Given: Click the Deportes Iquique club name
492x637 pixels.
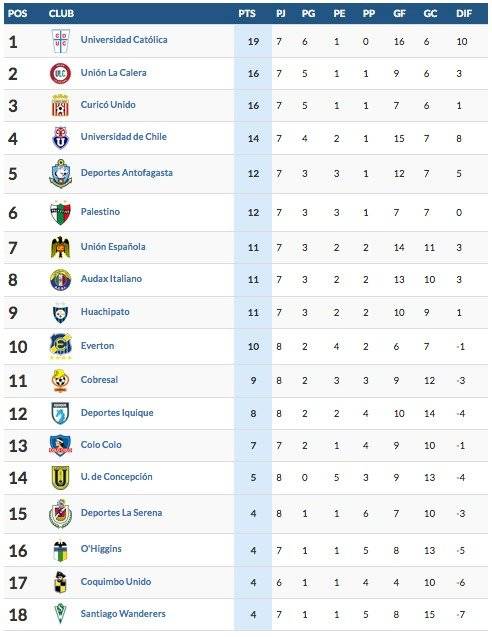Looking at the screenshot, I should (117, 413).
